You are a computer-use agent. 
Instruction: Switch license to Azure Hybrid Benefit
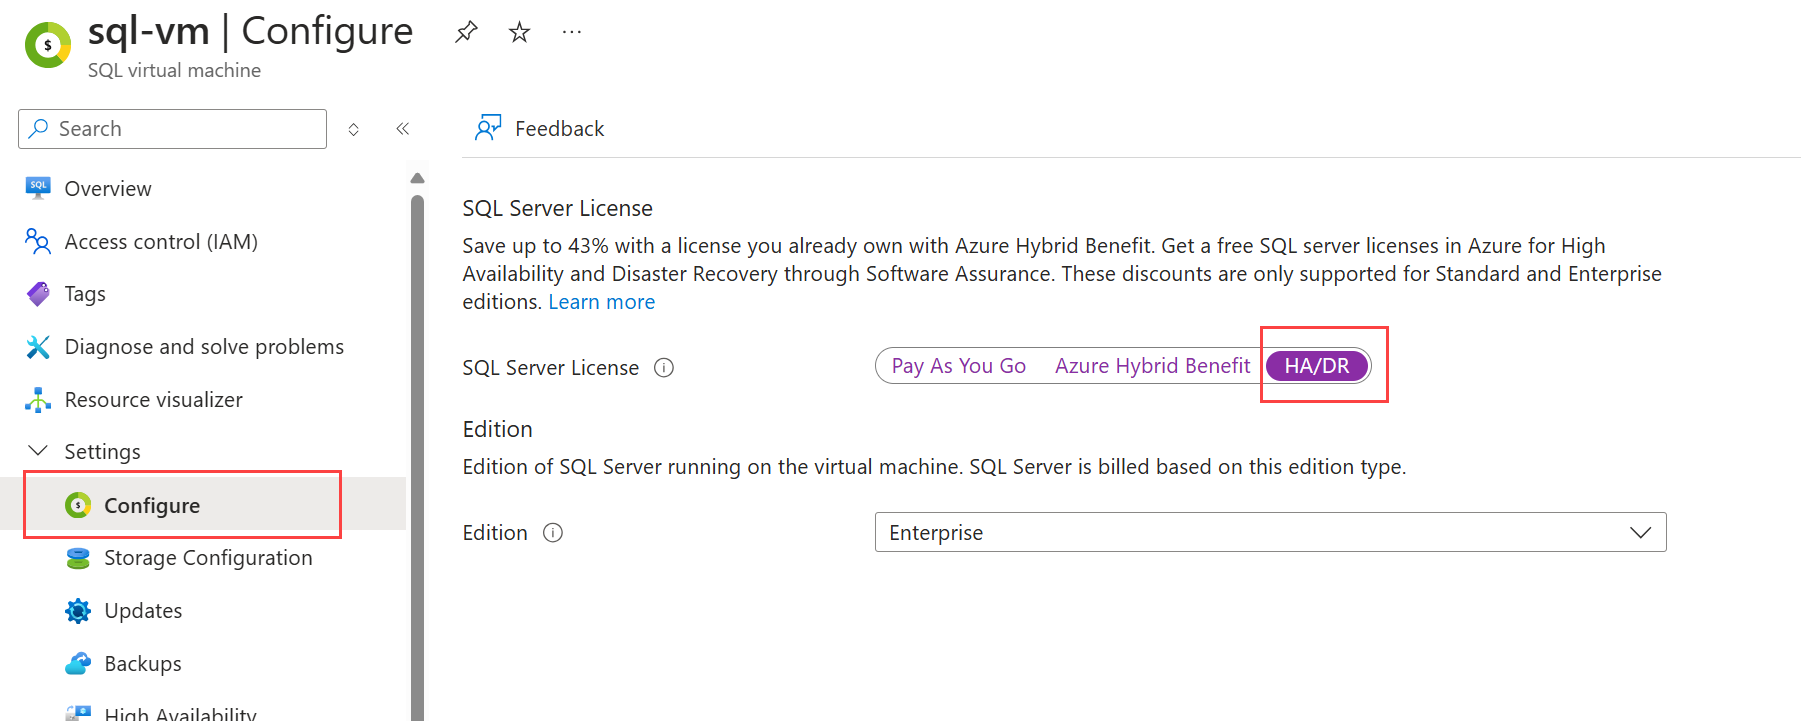[1152, 365]
